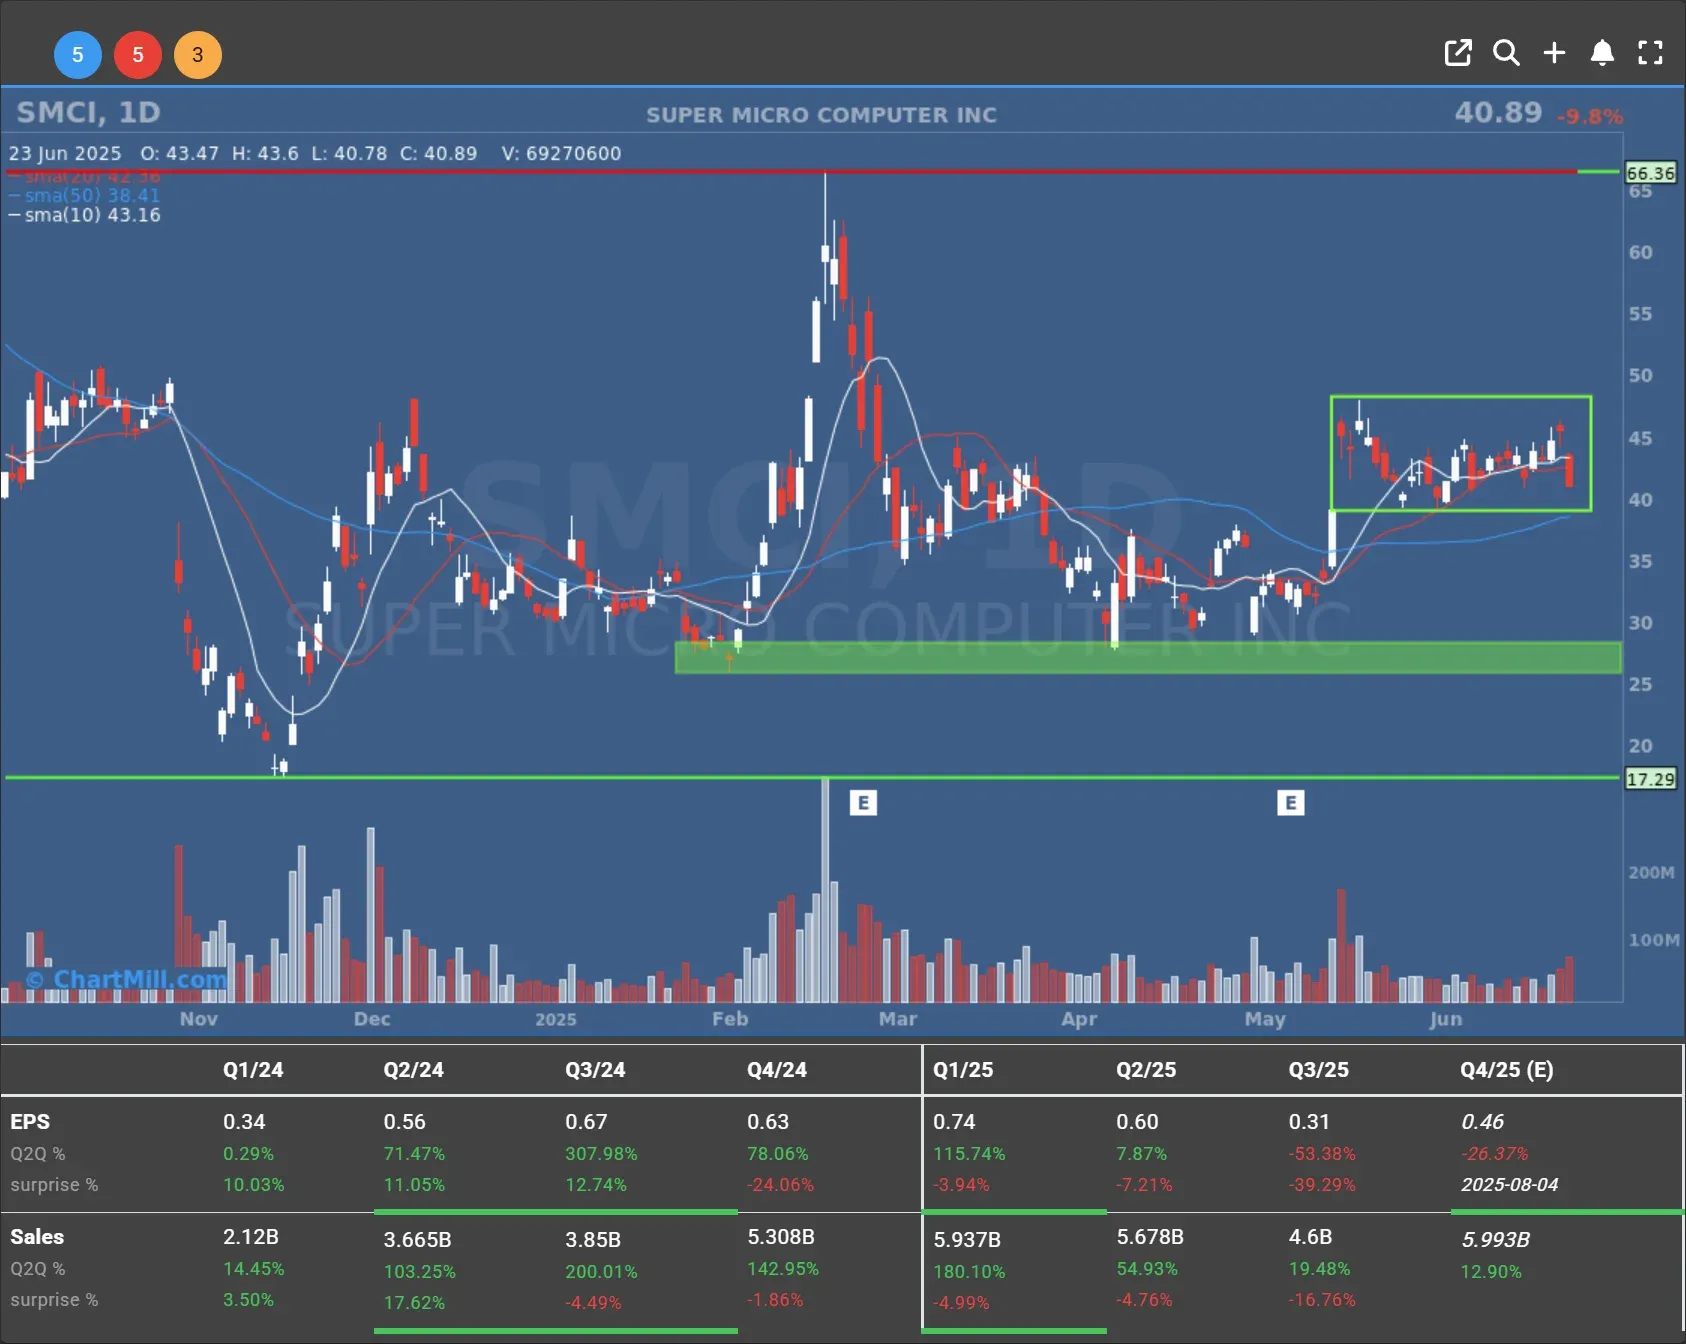Image resolution: width=1686 pixels, height=1344 pixels.
Task: Click the plus add icon
Action: pyautogui.click(x=1554, y=53)
